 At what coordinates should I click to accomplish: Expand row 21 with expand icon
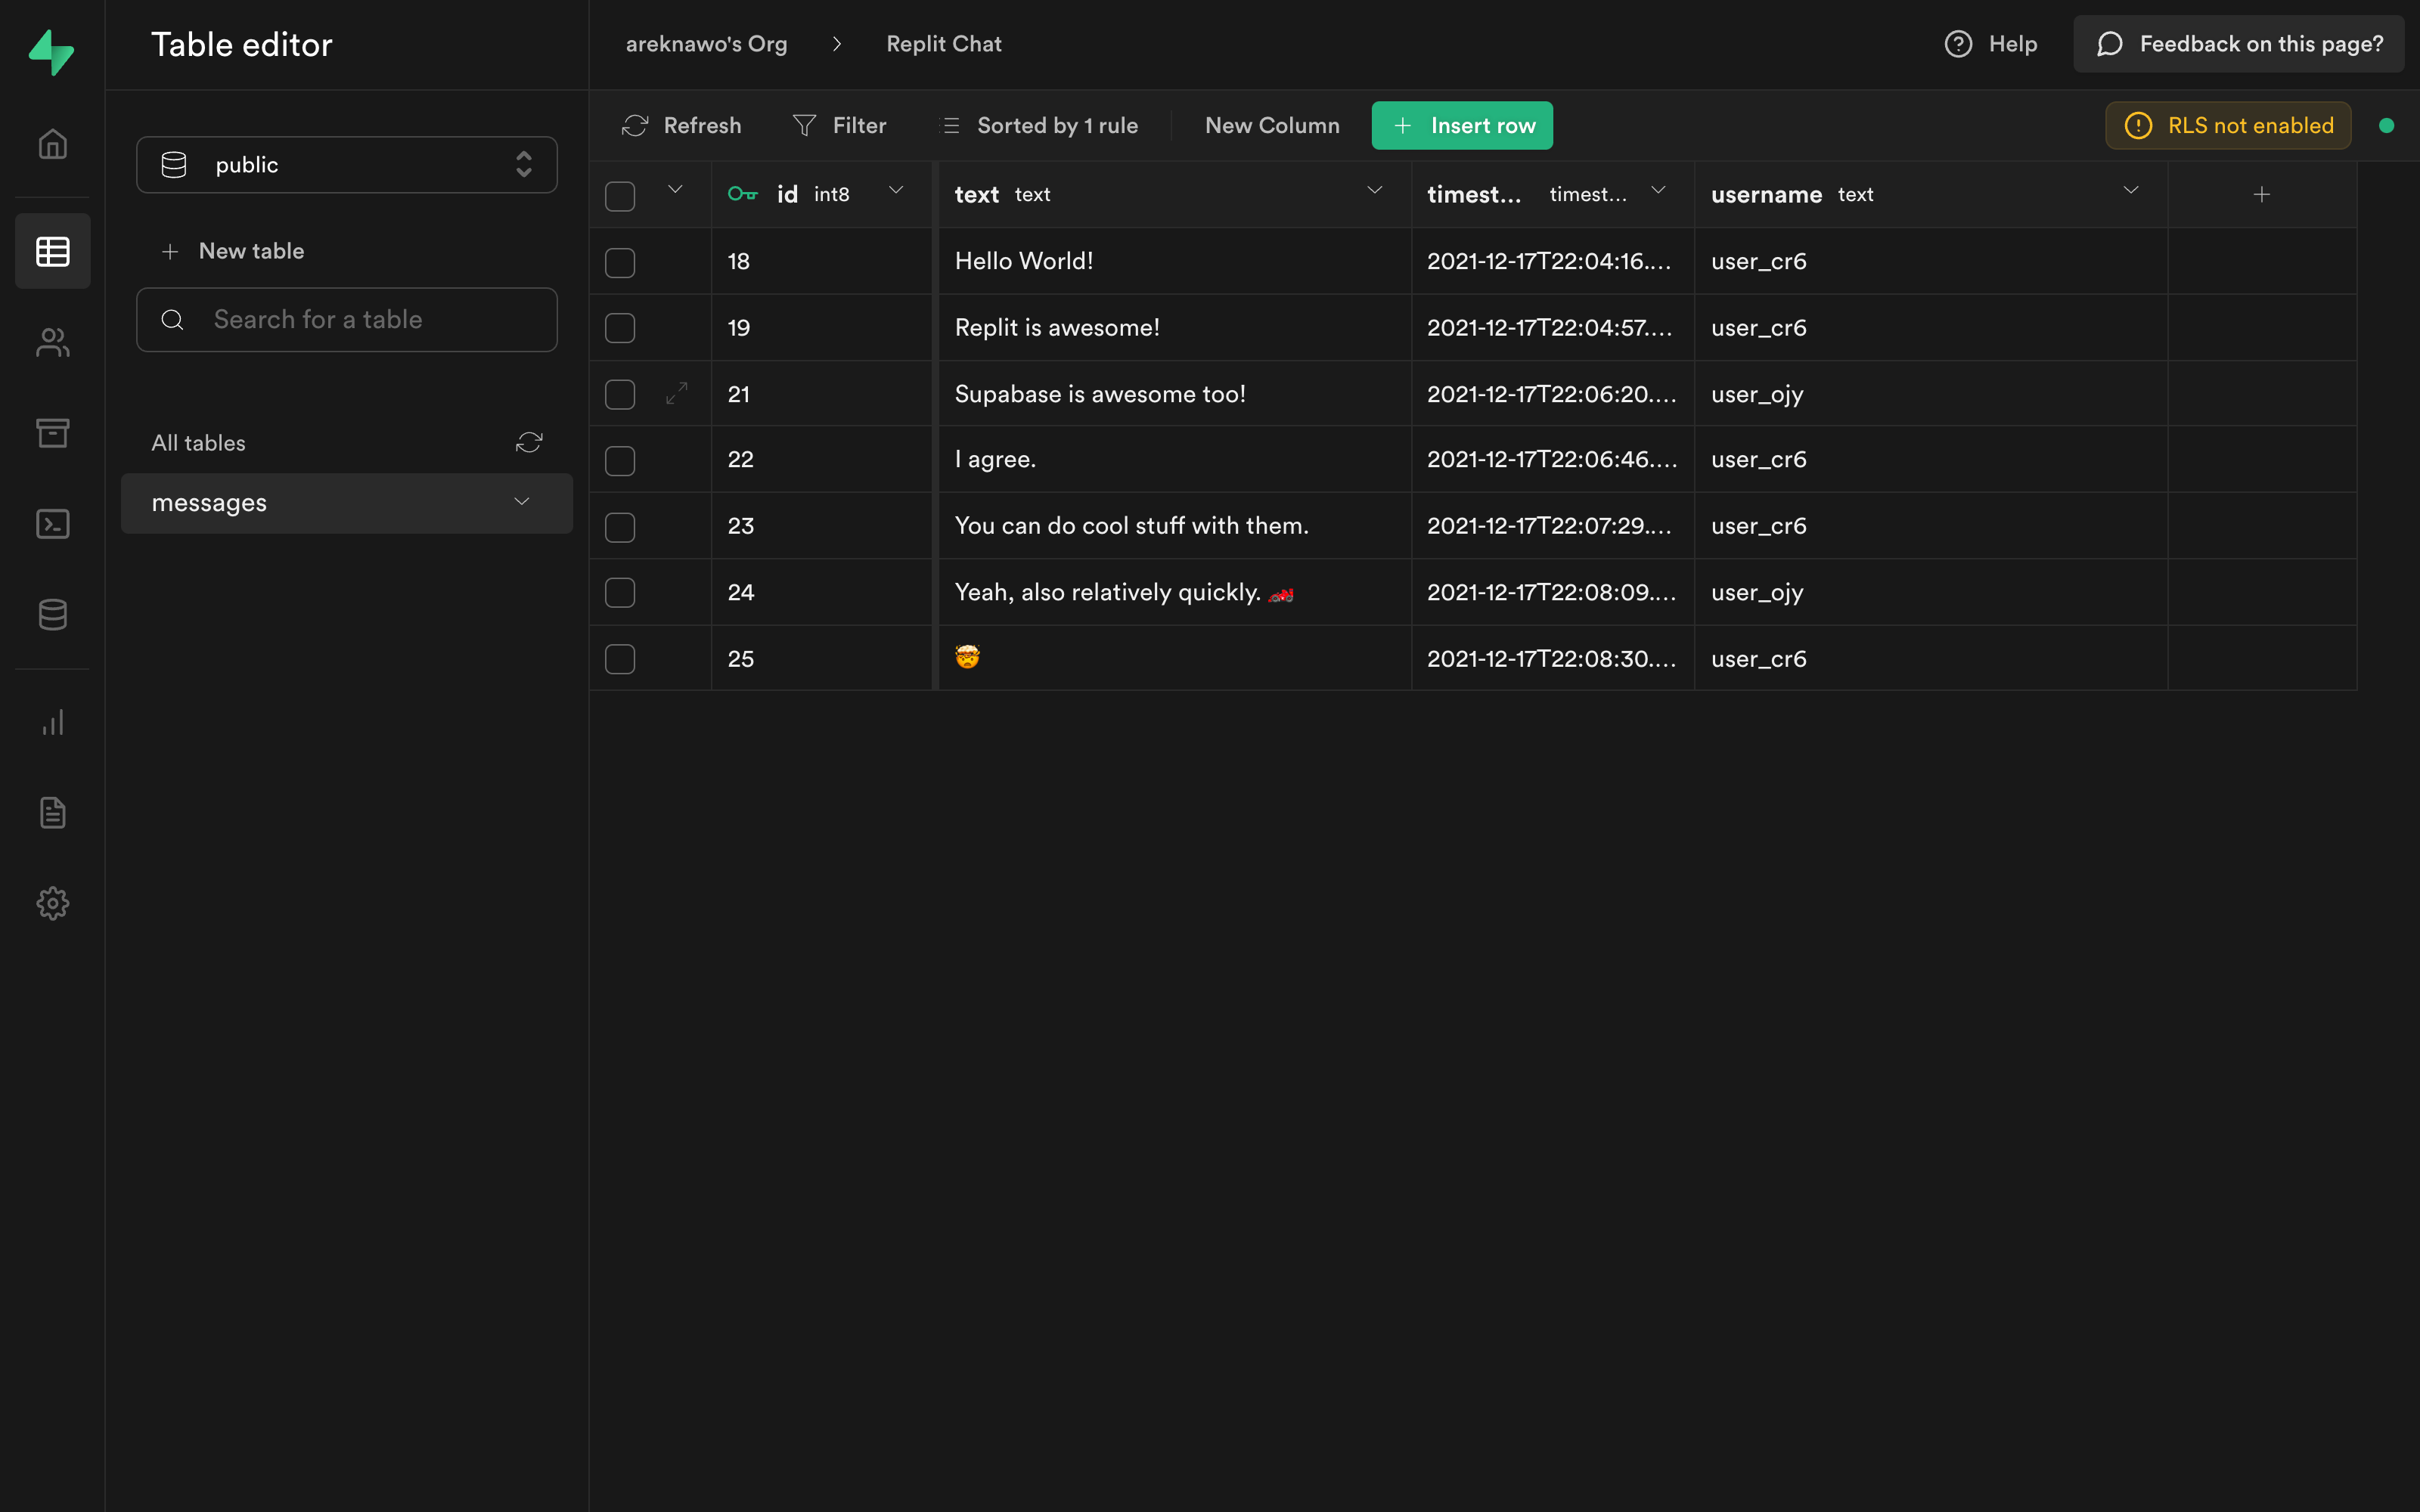click(x=677, y=393)
